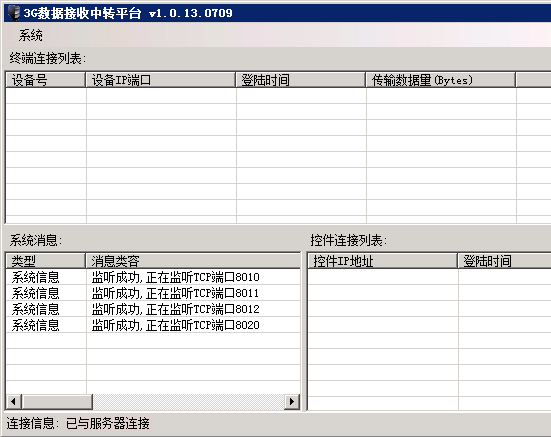Image resolution: width=551 pixels, height=437 pixels.
Task: Click the 登陆时间 header in terminal list
Action: click(x=300, y=80)
